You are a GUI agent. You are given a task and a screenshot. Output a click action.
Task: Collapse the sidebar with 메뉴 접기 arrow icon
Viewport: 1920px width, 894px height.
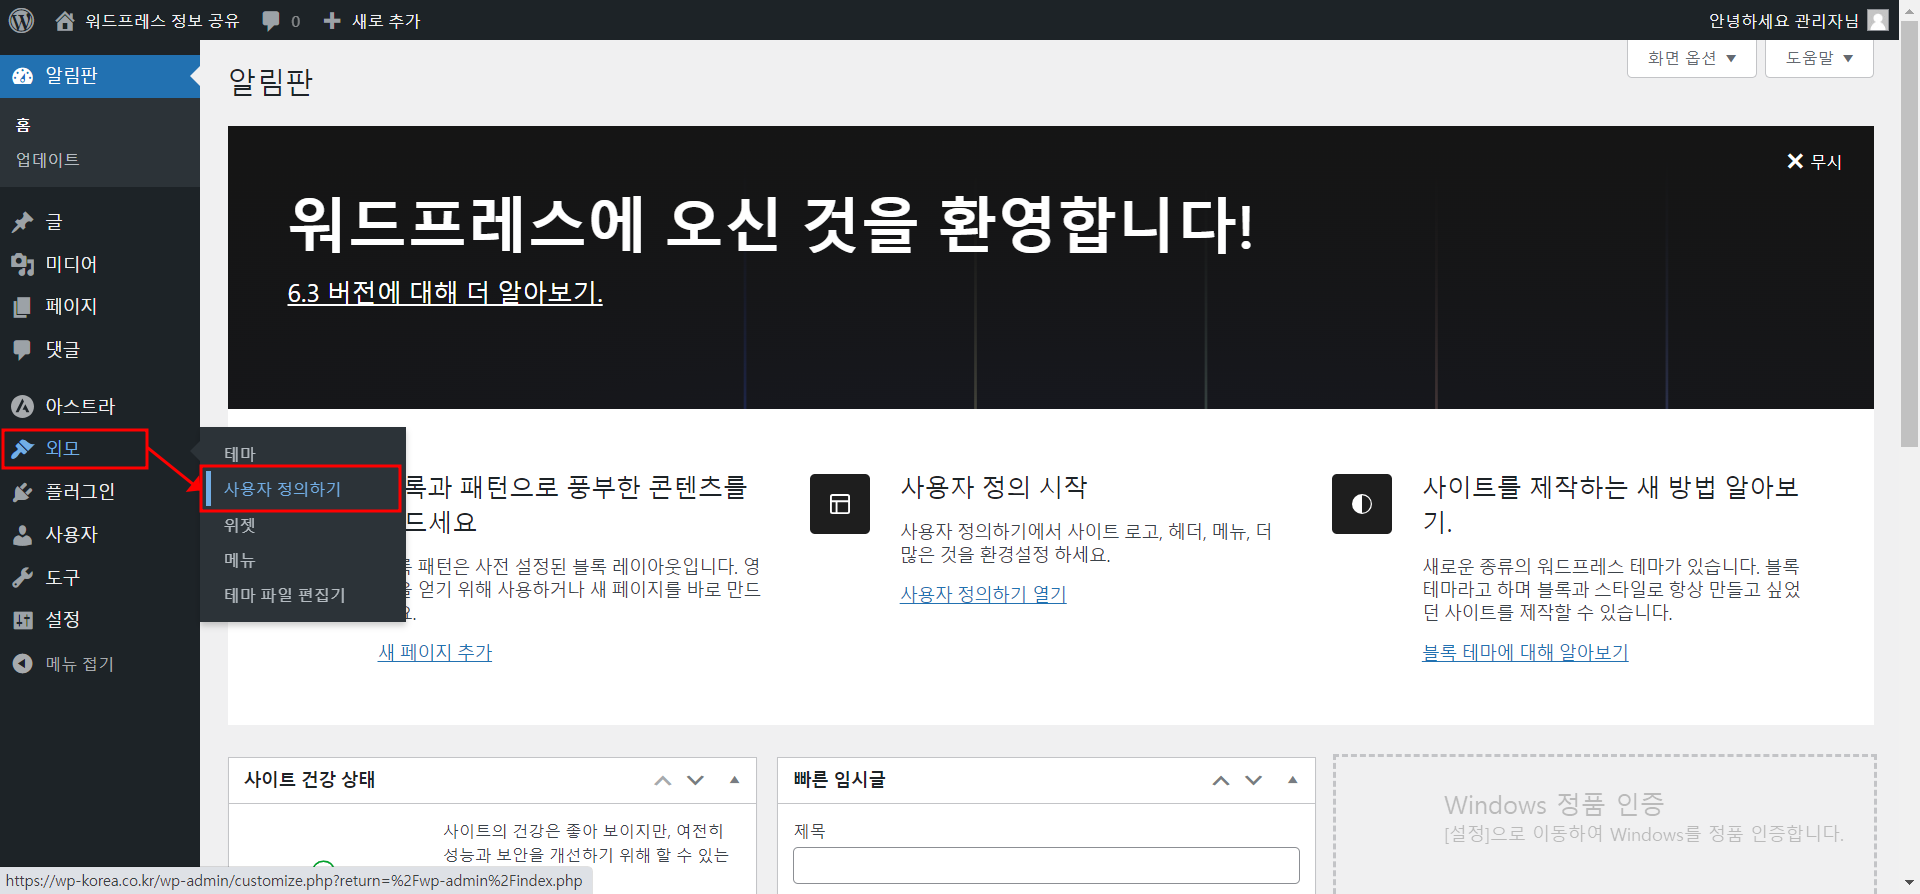22,663
